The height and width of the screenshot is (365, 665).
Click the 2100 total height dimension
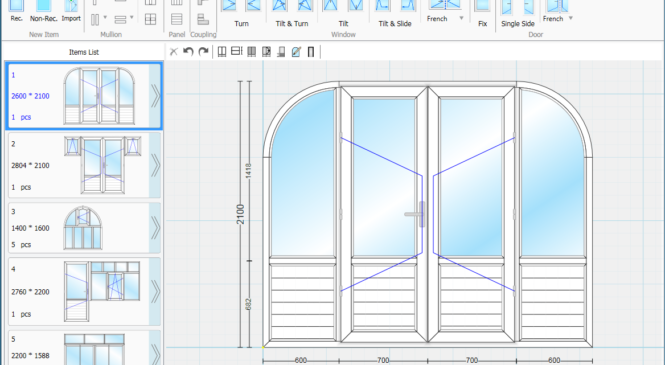coord(240,214)
